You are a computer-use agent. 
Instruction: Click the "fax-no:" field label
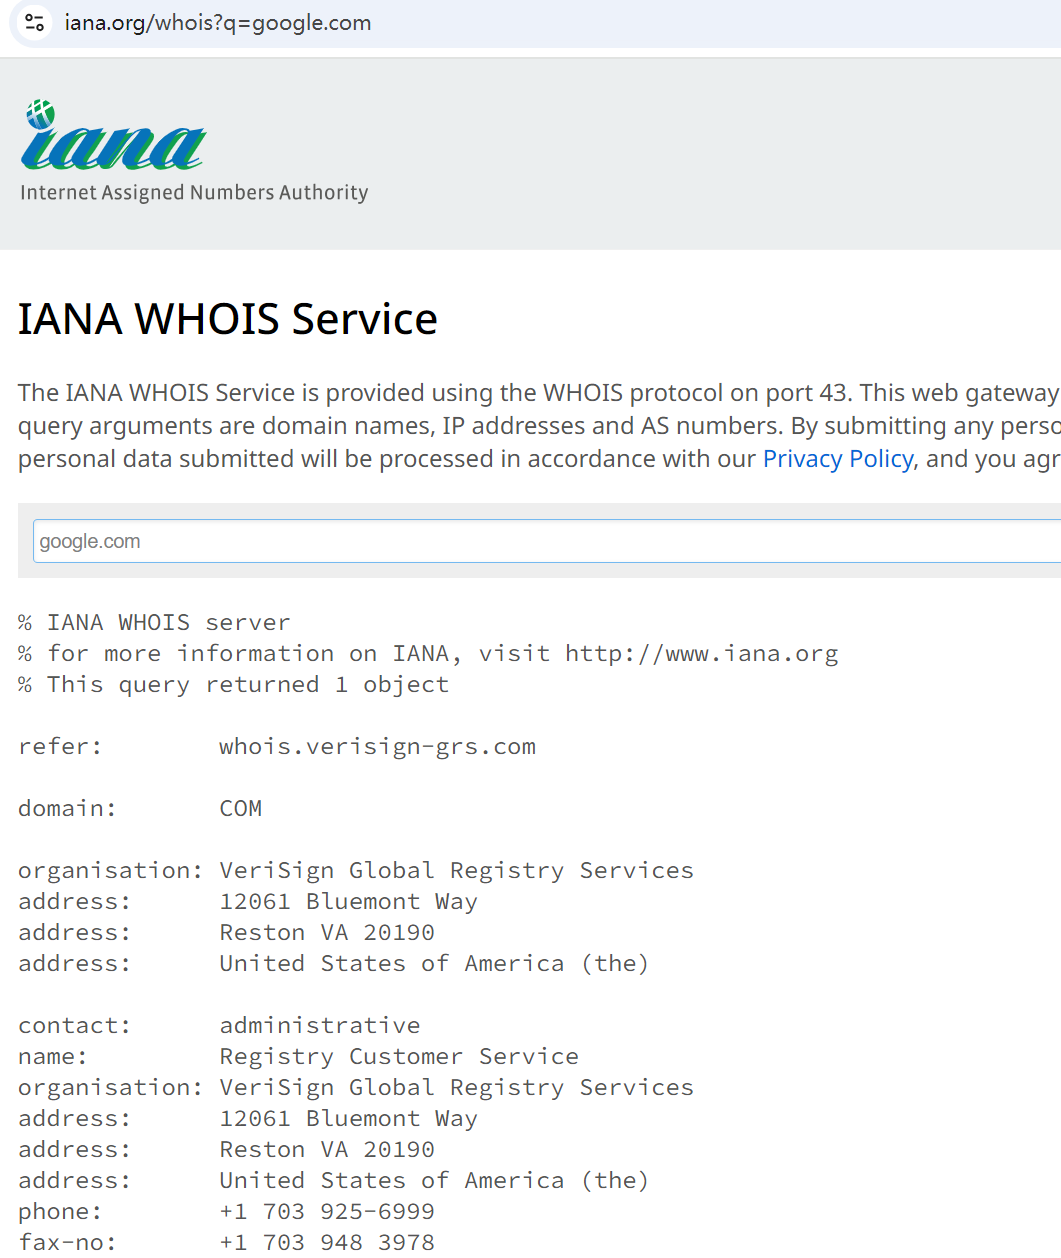(x=67, y=1242)
